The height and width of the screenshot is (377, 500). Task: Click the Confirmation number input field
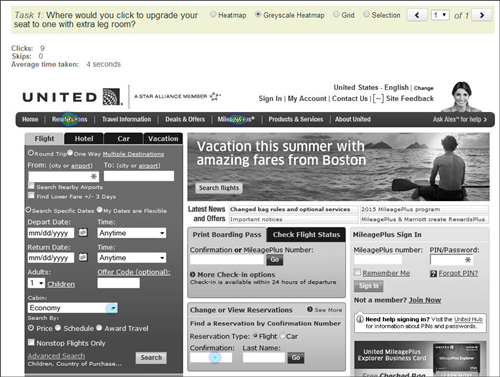pyautogui.click(x=211, y=358)
